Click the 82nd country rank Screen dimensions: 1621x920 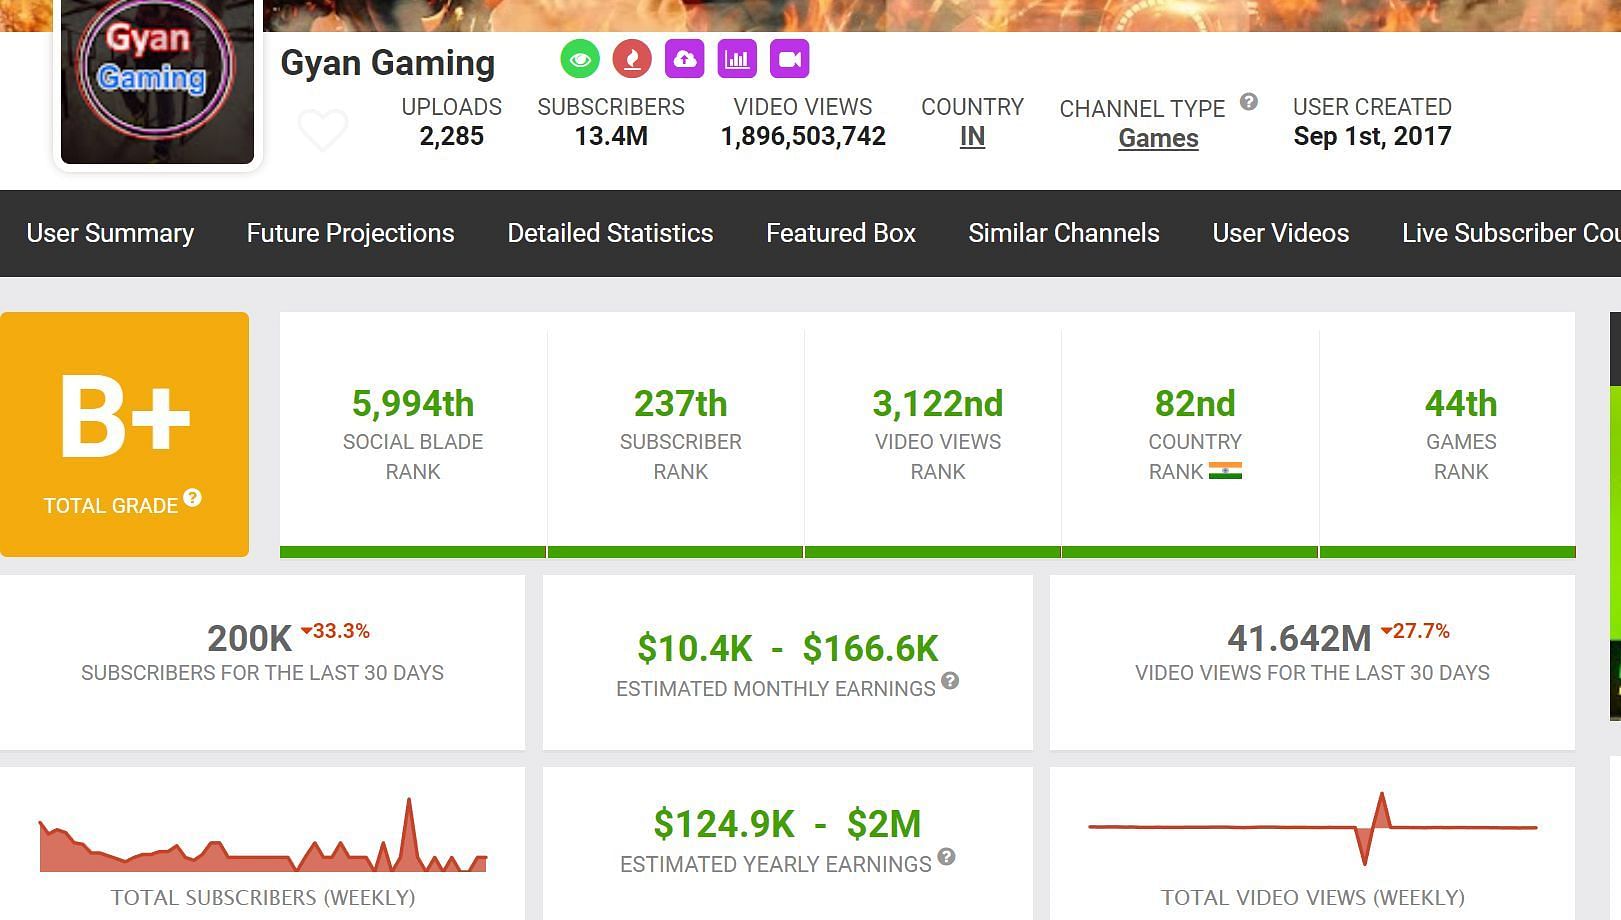pyautogui.click(x=1195, y=404)
